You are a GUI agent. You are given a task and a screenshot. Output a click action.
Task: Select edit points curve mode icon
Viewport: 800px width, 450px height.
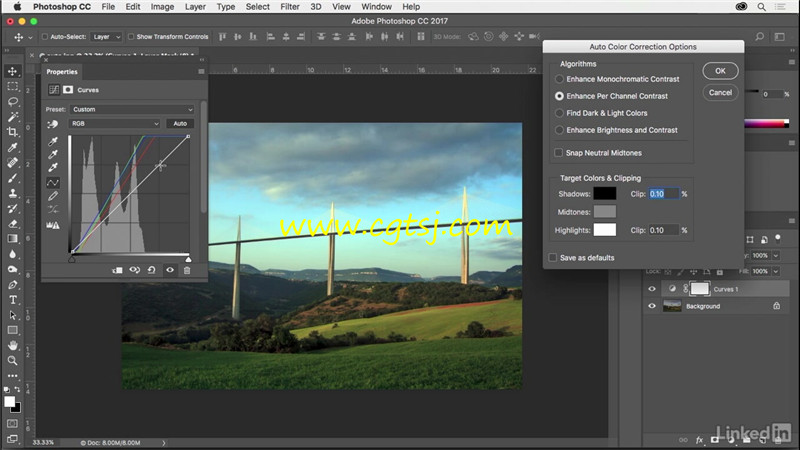53,182
